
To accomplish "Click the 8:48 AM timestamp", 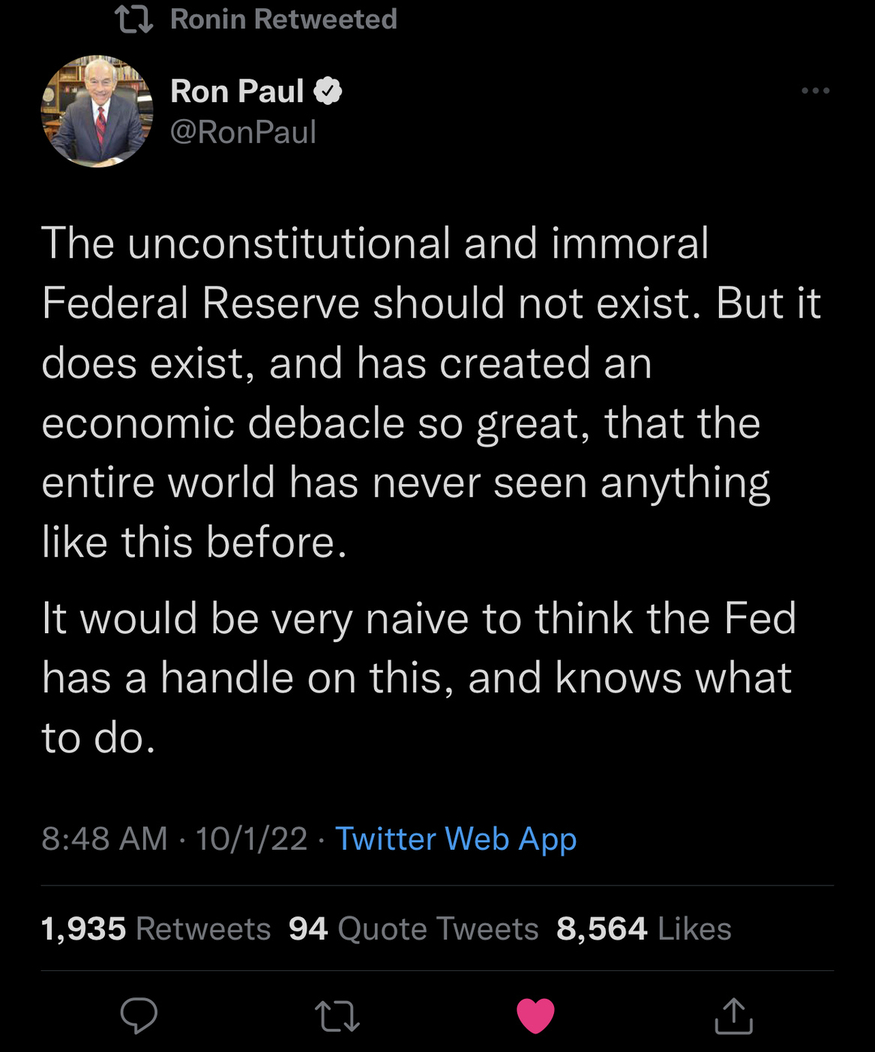I will (104, 838).
